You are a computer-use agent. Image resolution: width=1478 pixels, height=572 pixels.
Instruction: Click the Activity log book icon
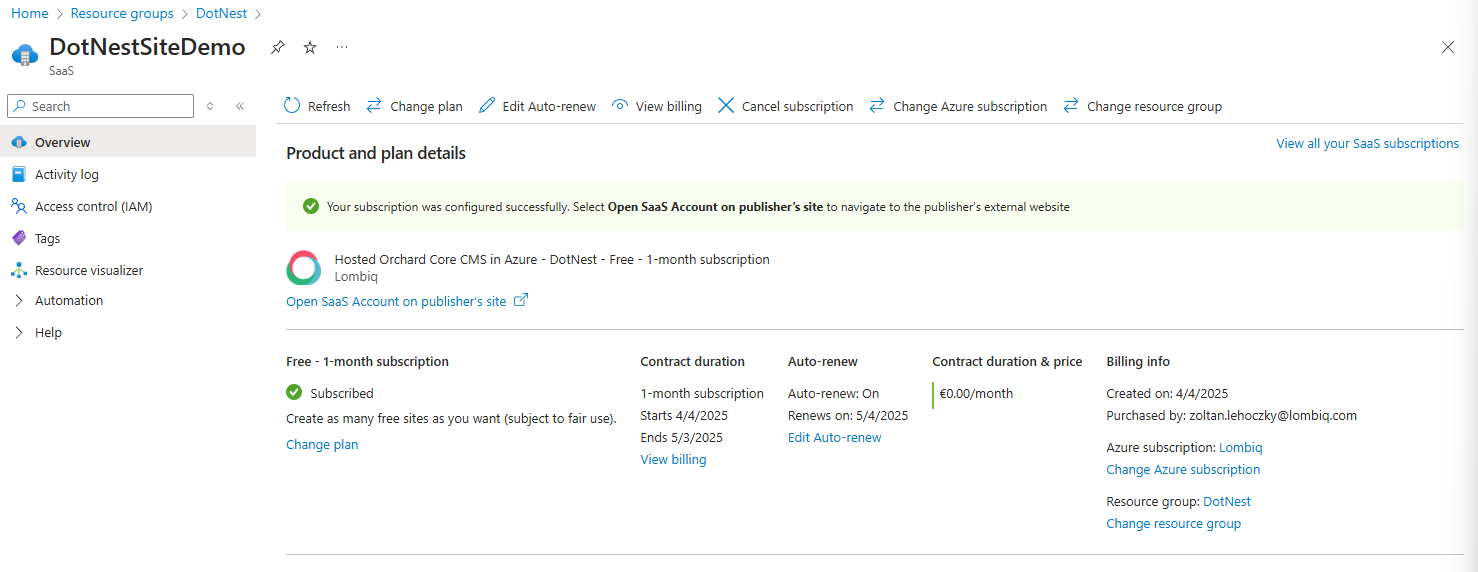point(18,174)
